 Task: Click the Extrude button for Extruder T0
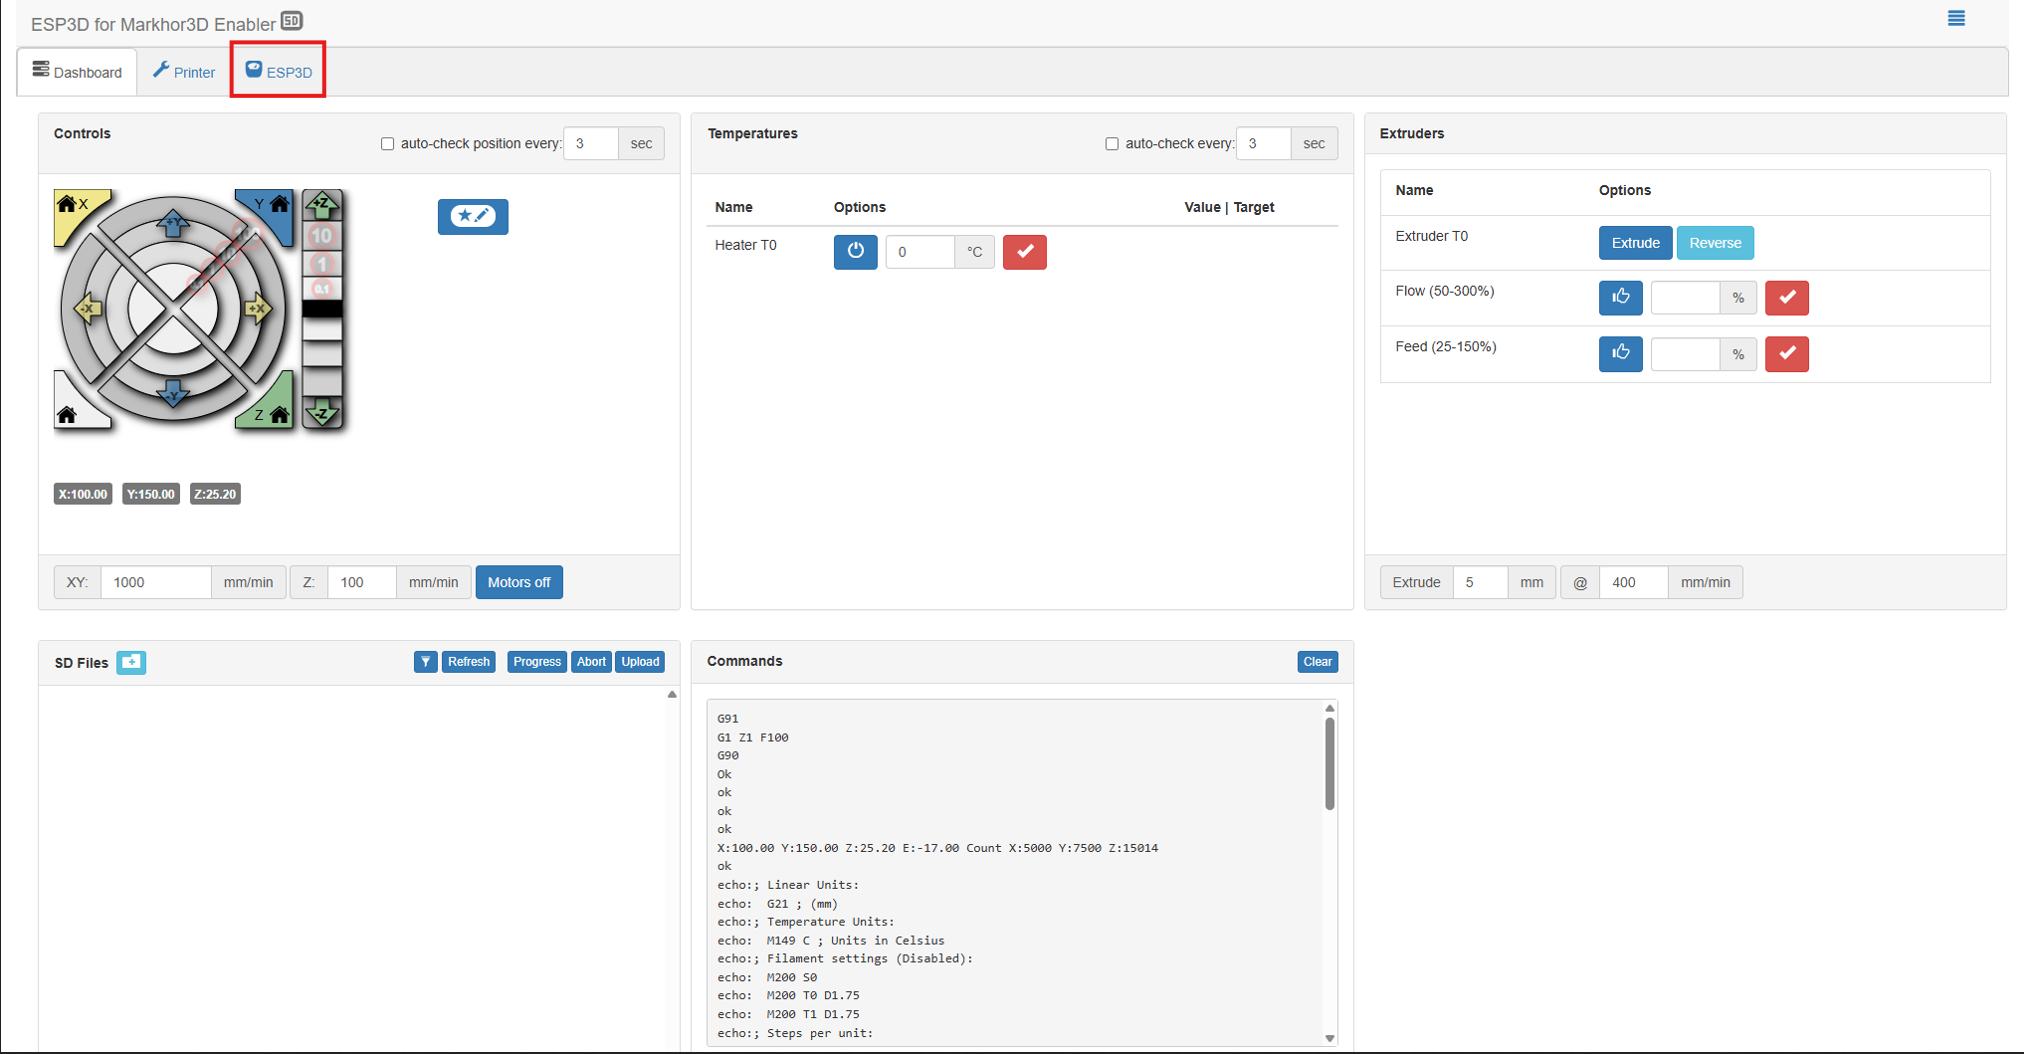(x=1634, y=243)
